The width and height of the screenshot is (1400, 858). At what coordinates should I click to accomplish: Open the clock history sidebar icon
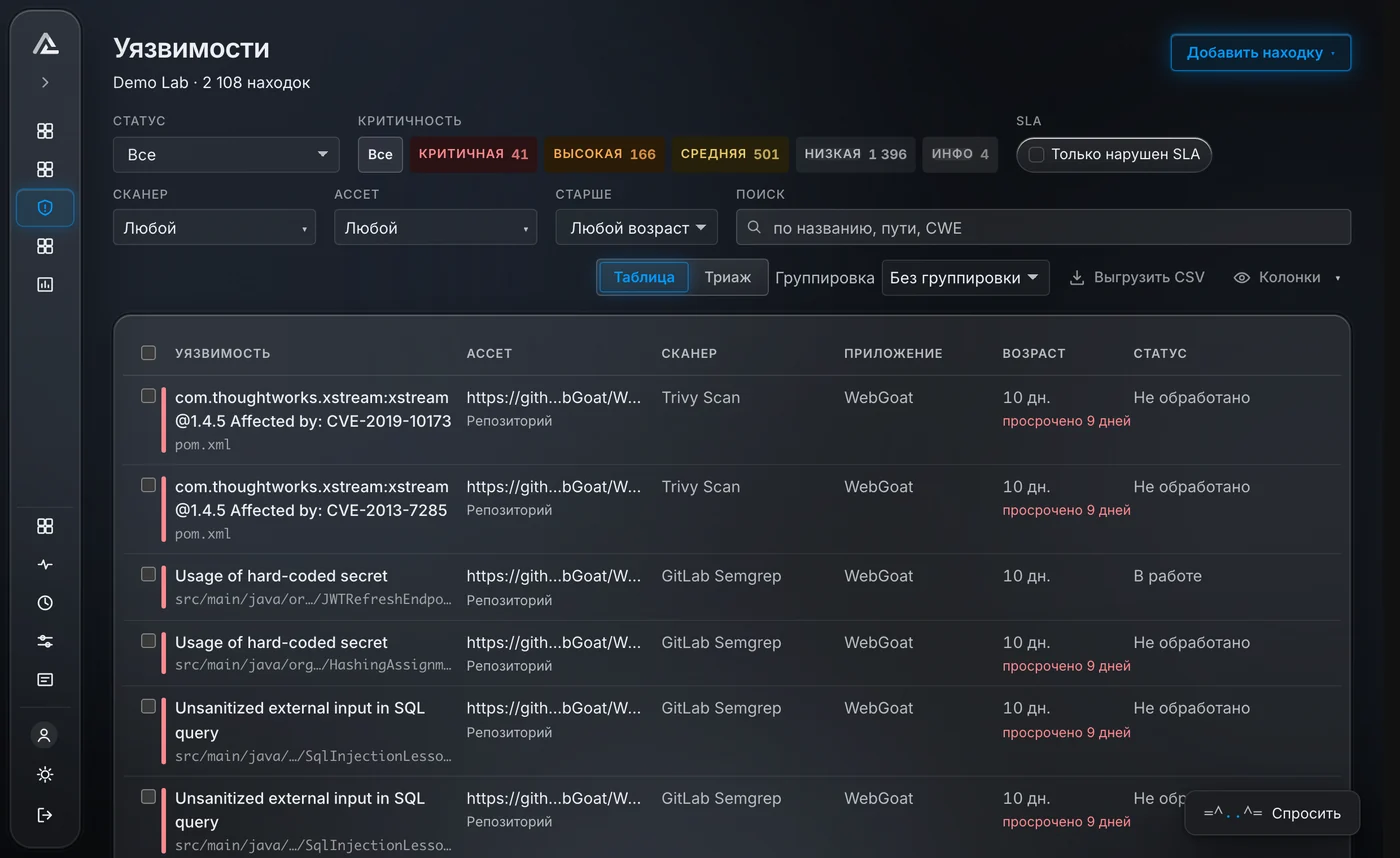coord(45,603)
